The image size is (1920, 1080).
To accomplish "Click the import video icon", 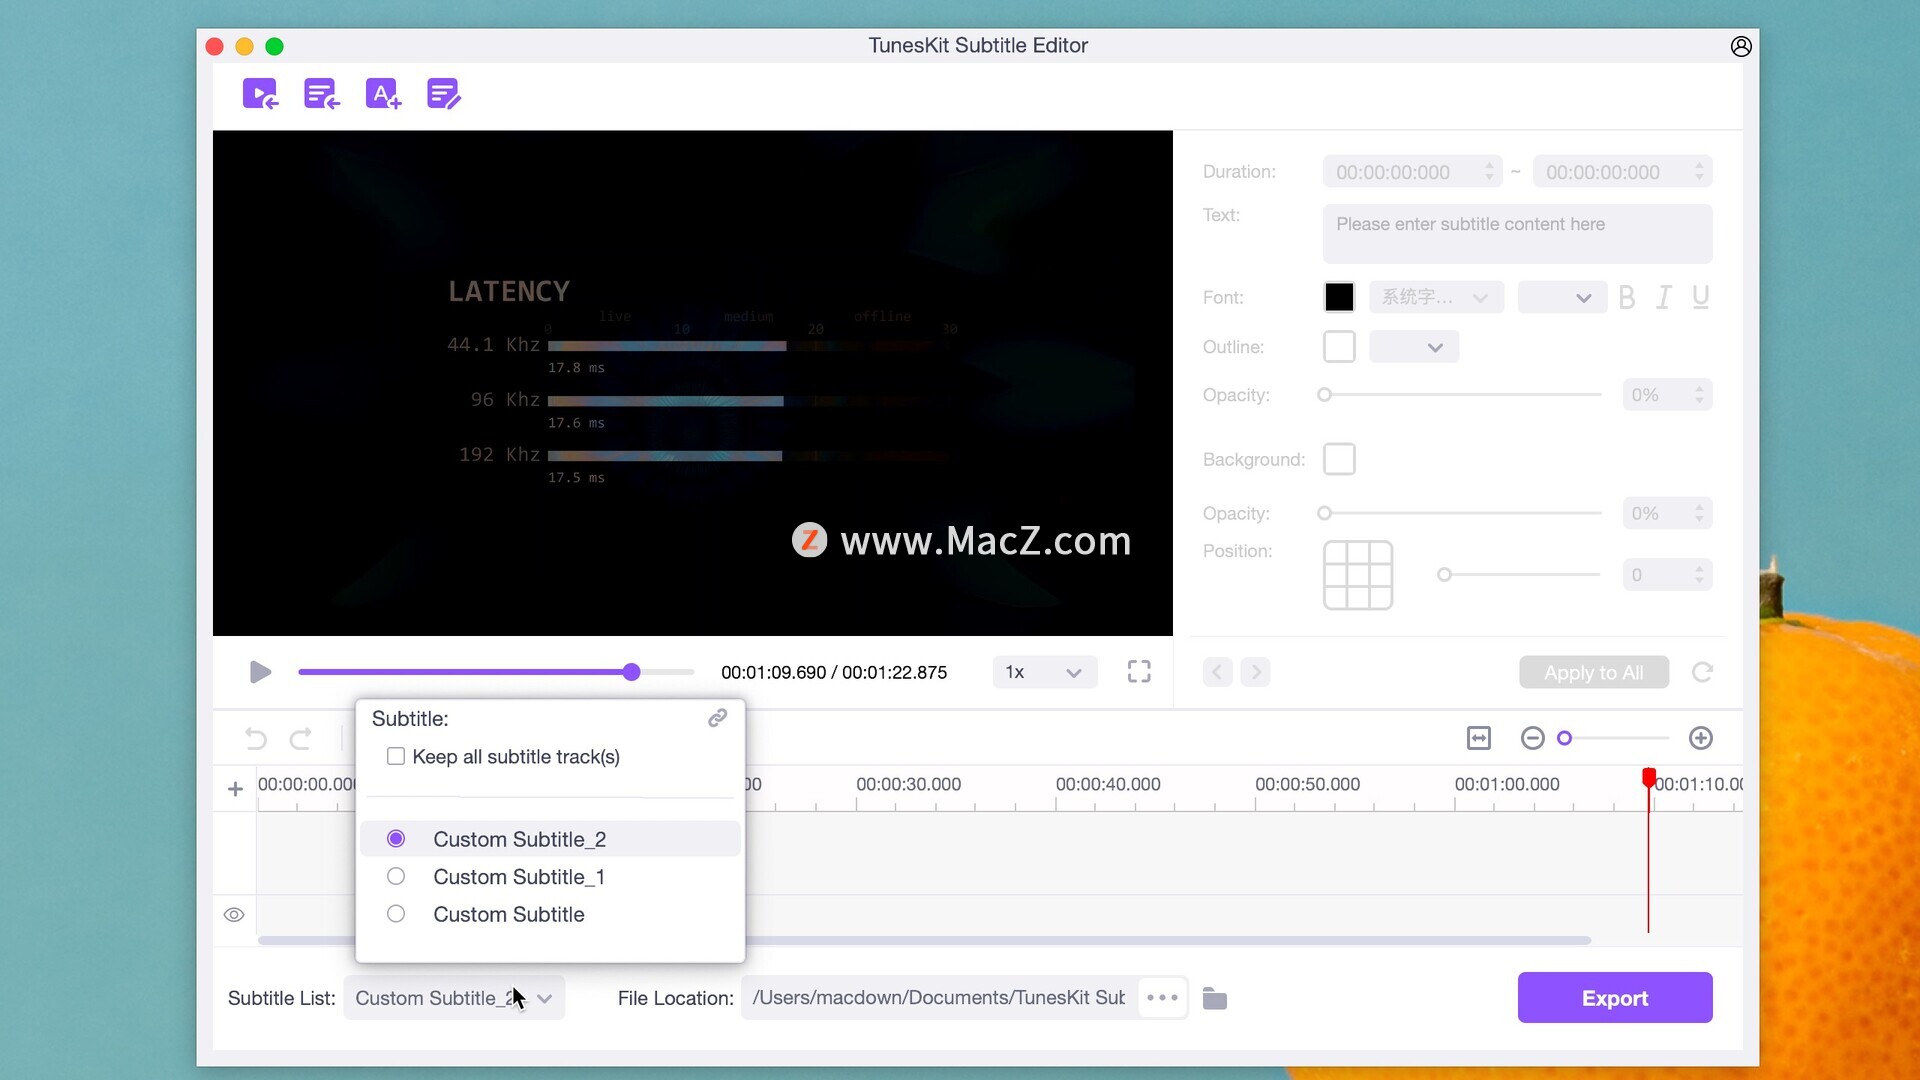I will [x=260, y=94].
